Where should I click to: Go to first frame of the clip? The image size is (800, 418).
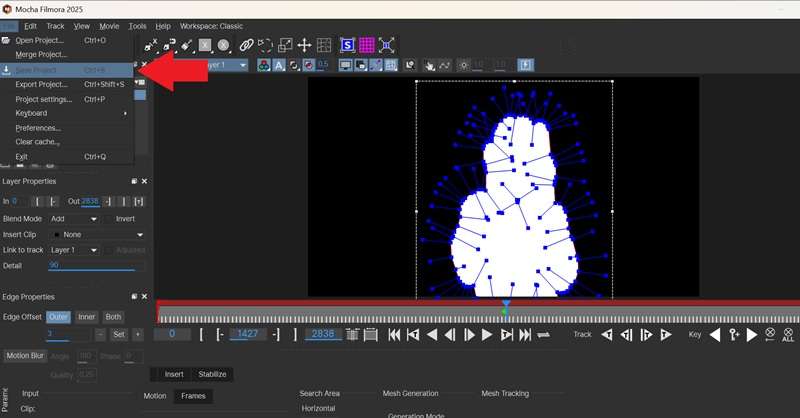click(394, 335)
